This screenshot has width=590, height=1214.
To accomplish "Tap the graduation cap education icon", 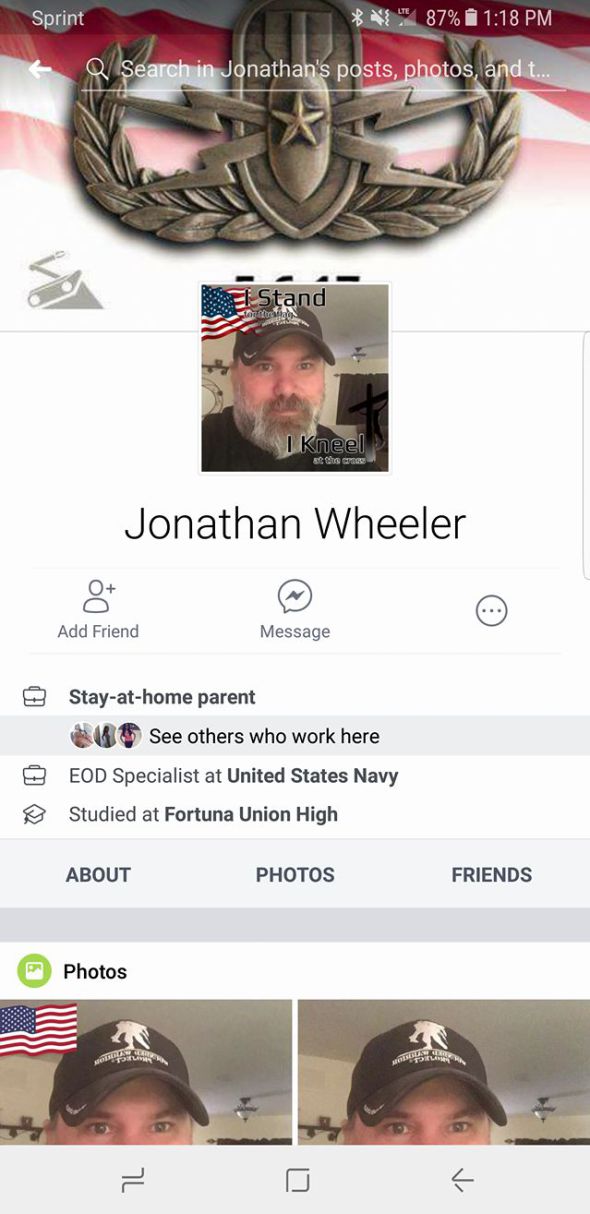I will (35, 815).
